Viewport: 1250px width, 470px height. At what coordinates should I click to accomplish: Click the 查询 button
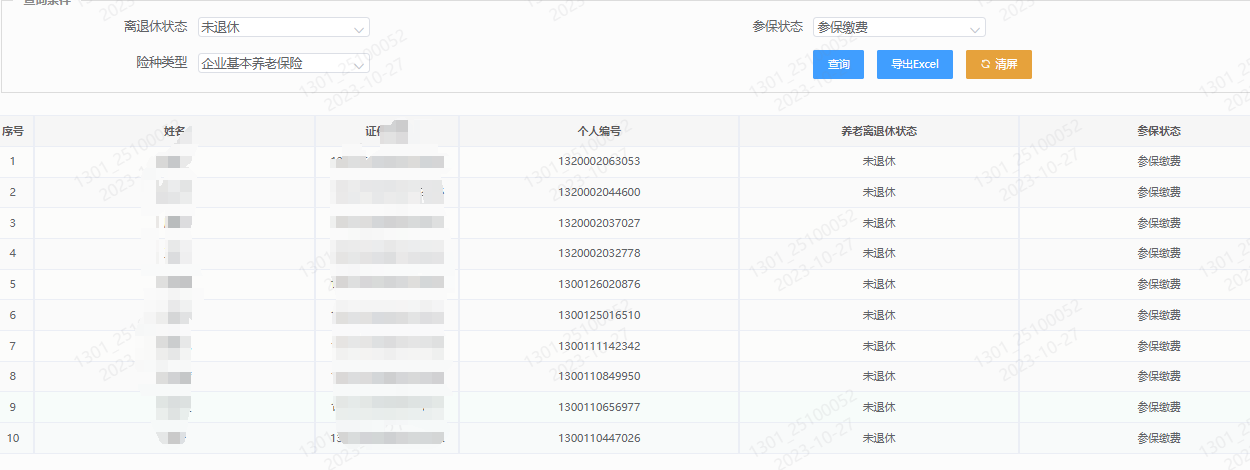pos(839,64)
